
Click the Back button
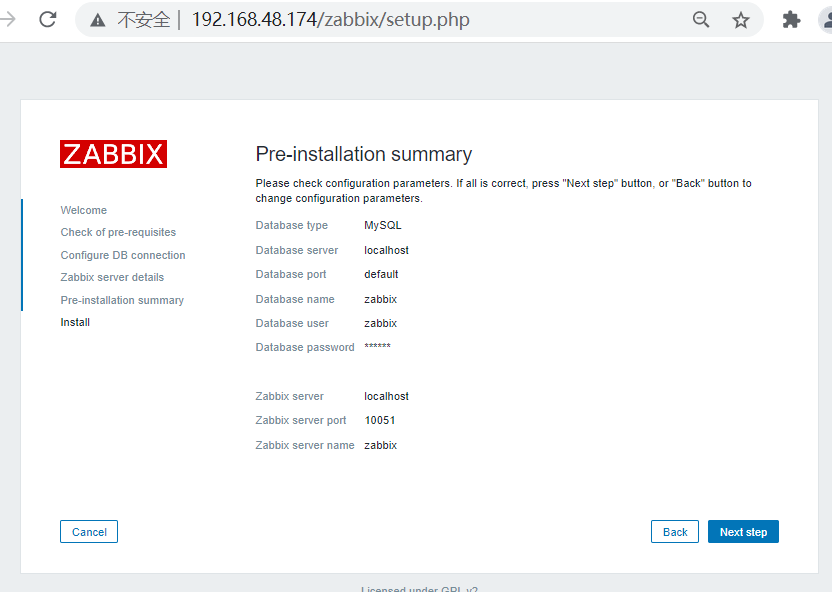[x=675, y=532]
